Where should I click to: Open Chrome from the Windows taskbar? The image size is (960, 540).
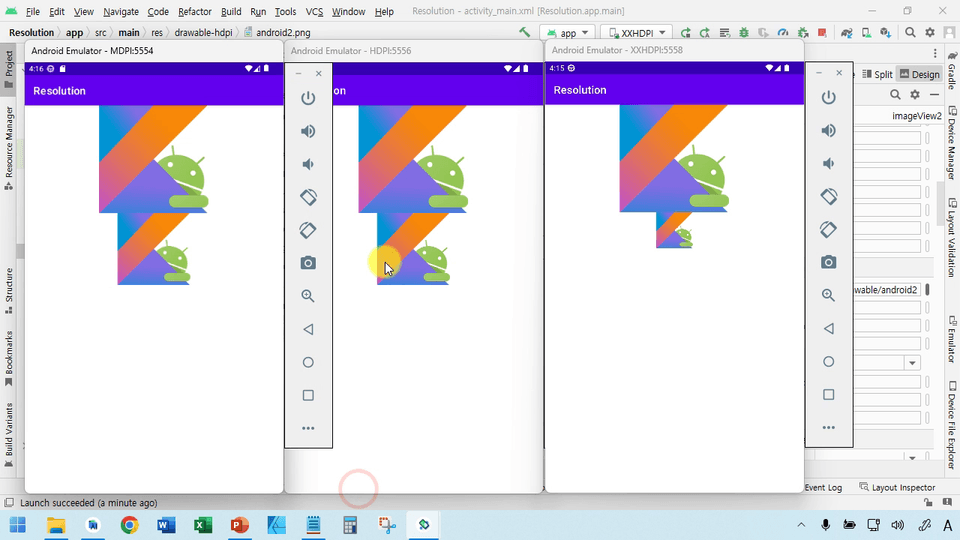click(129, 525)
